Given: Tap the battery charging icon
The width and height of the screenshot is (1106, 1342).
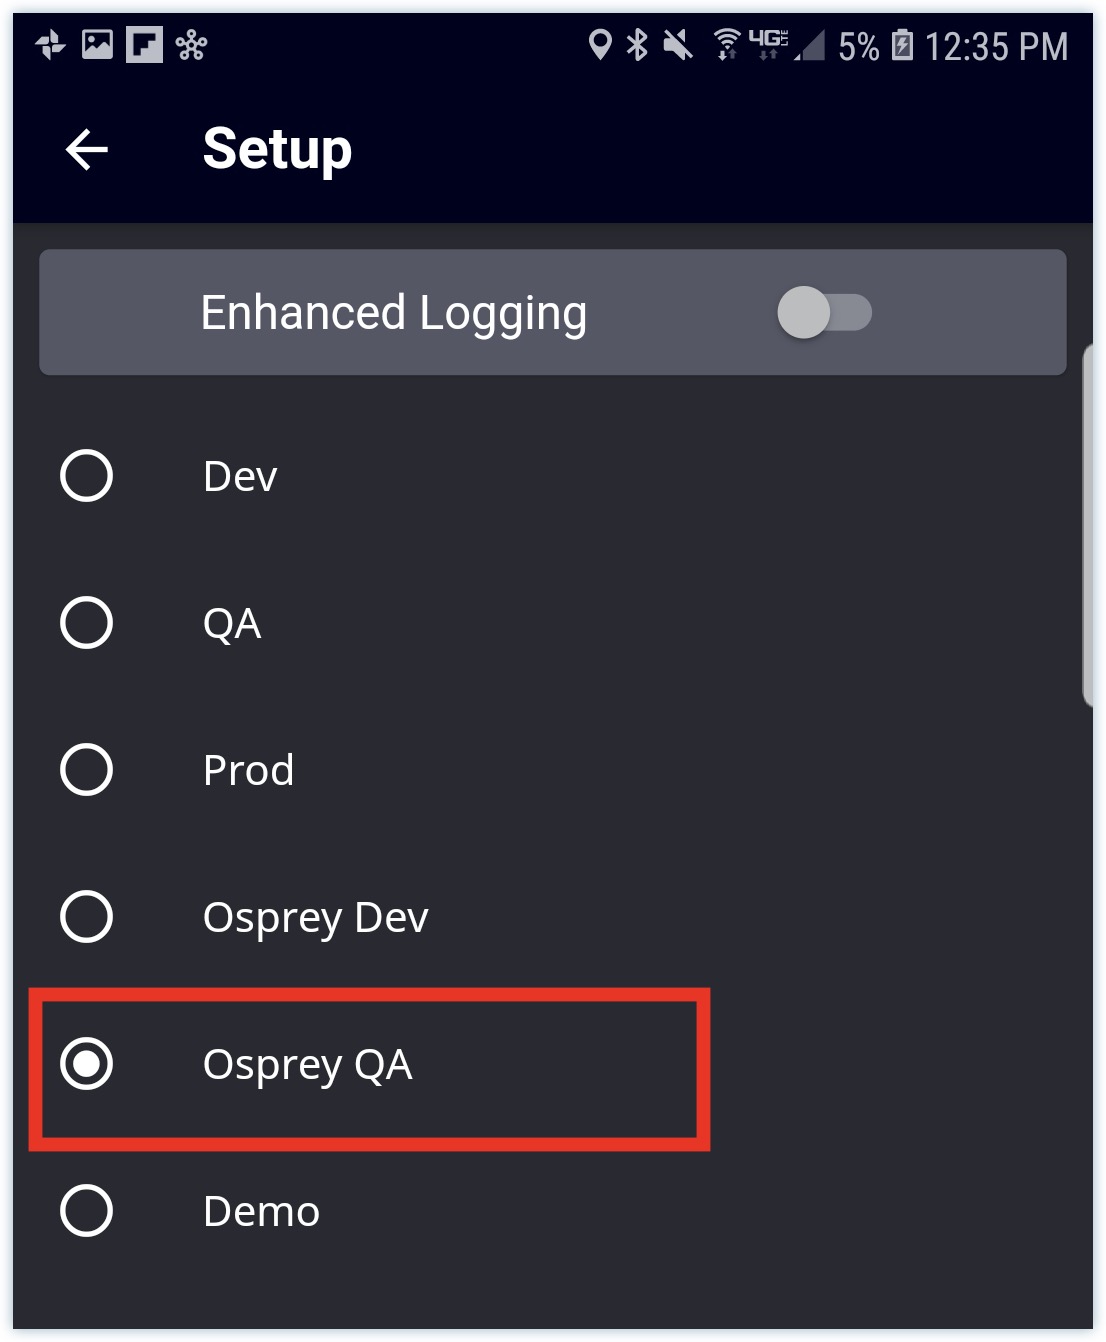Looking at the screenshot, I should point(902,45).
